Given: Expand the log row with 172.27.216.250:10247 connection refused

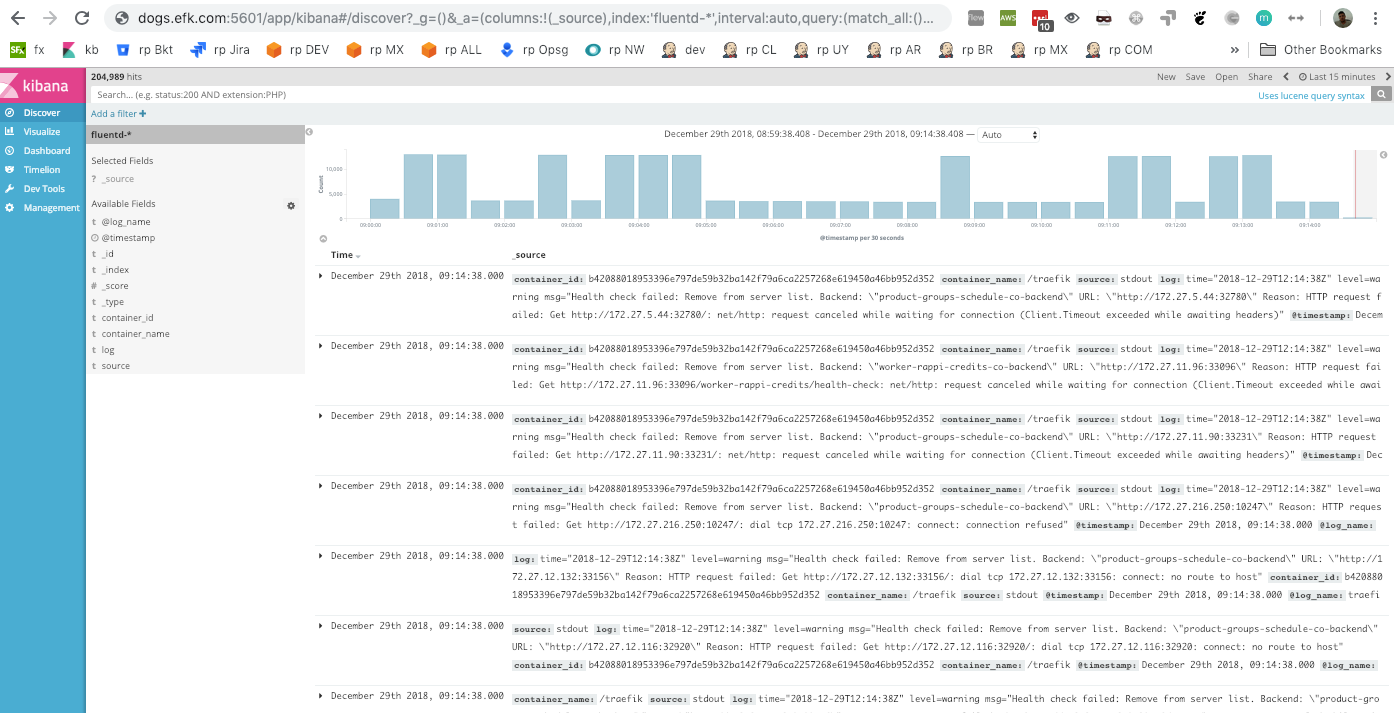Looking at the screenshot, I should [320, 486].
